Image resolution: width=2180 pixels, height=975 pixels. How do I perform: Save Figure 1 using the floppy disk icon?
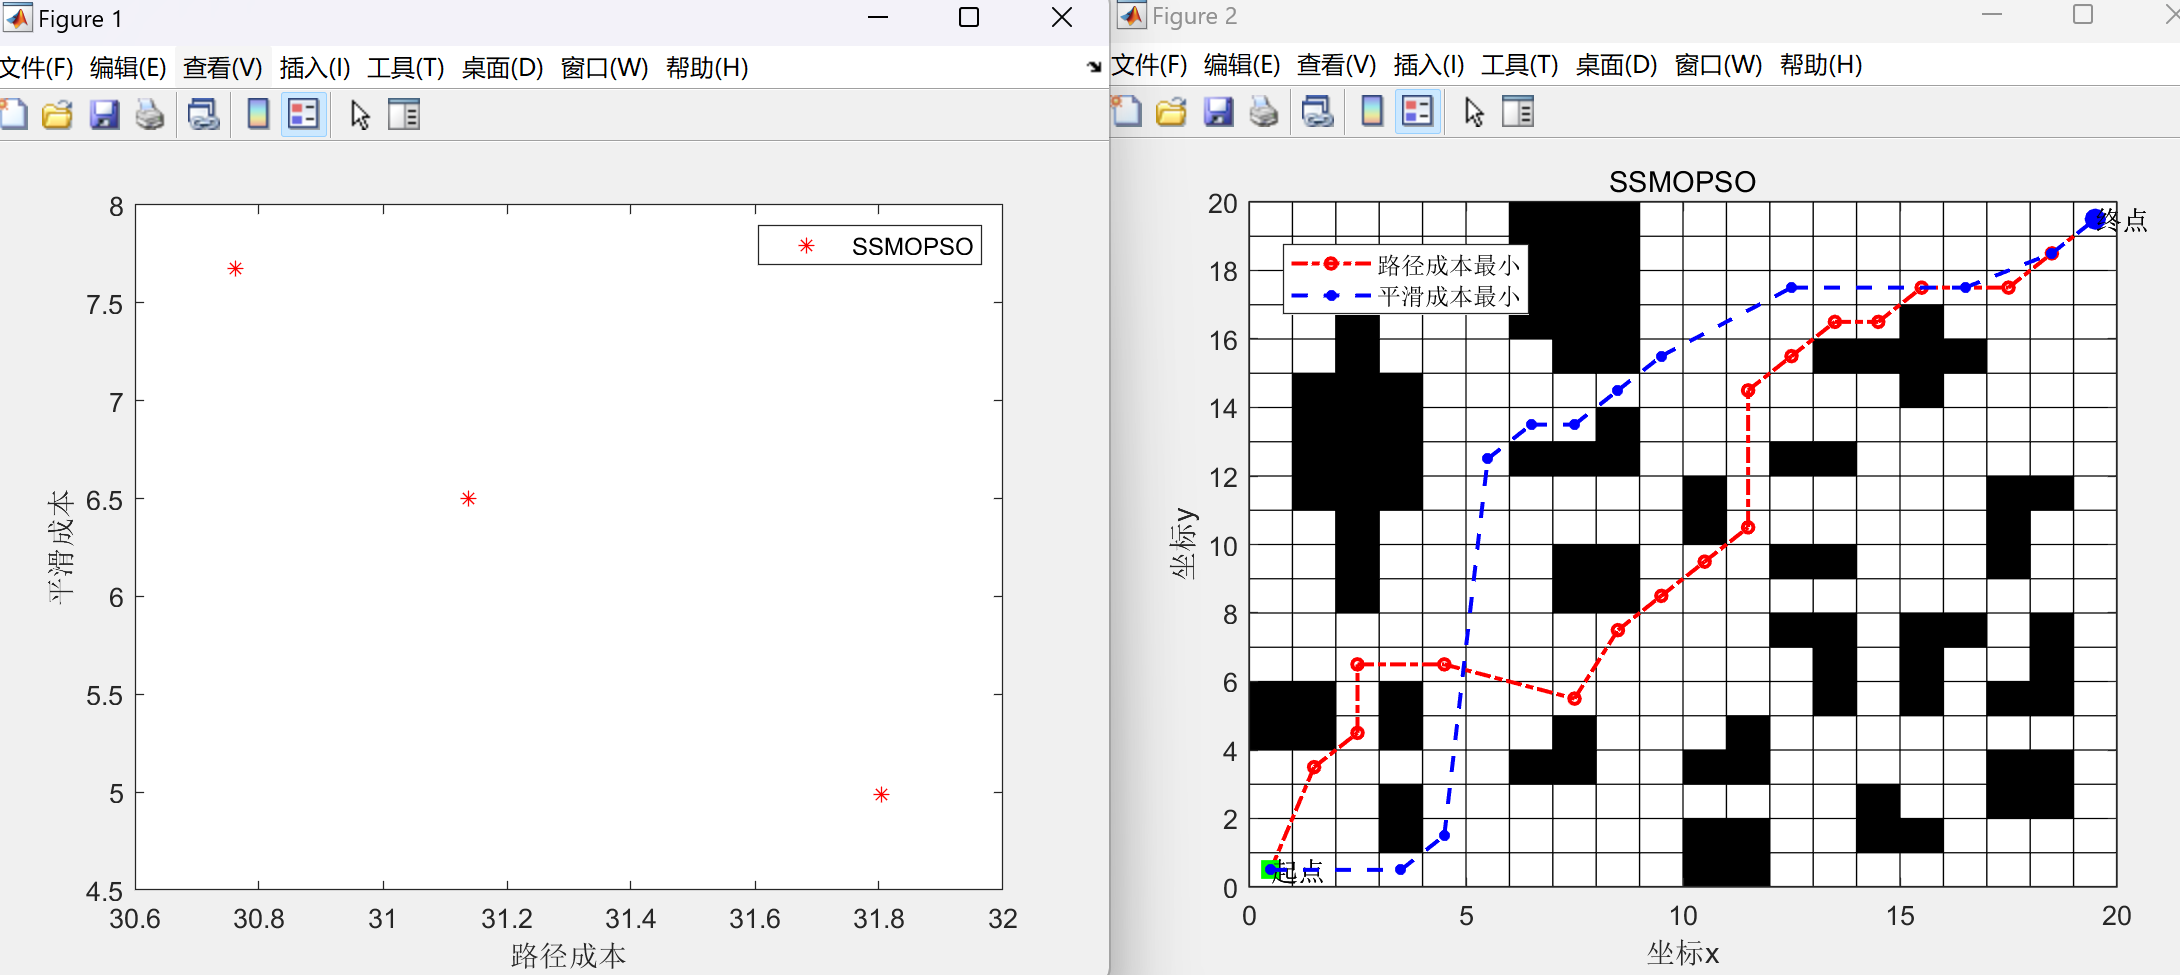point(104,114)
